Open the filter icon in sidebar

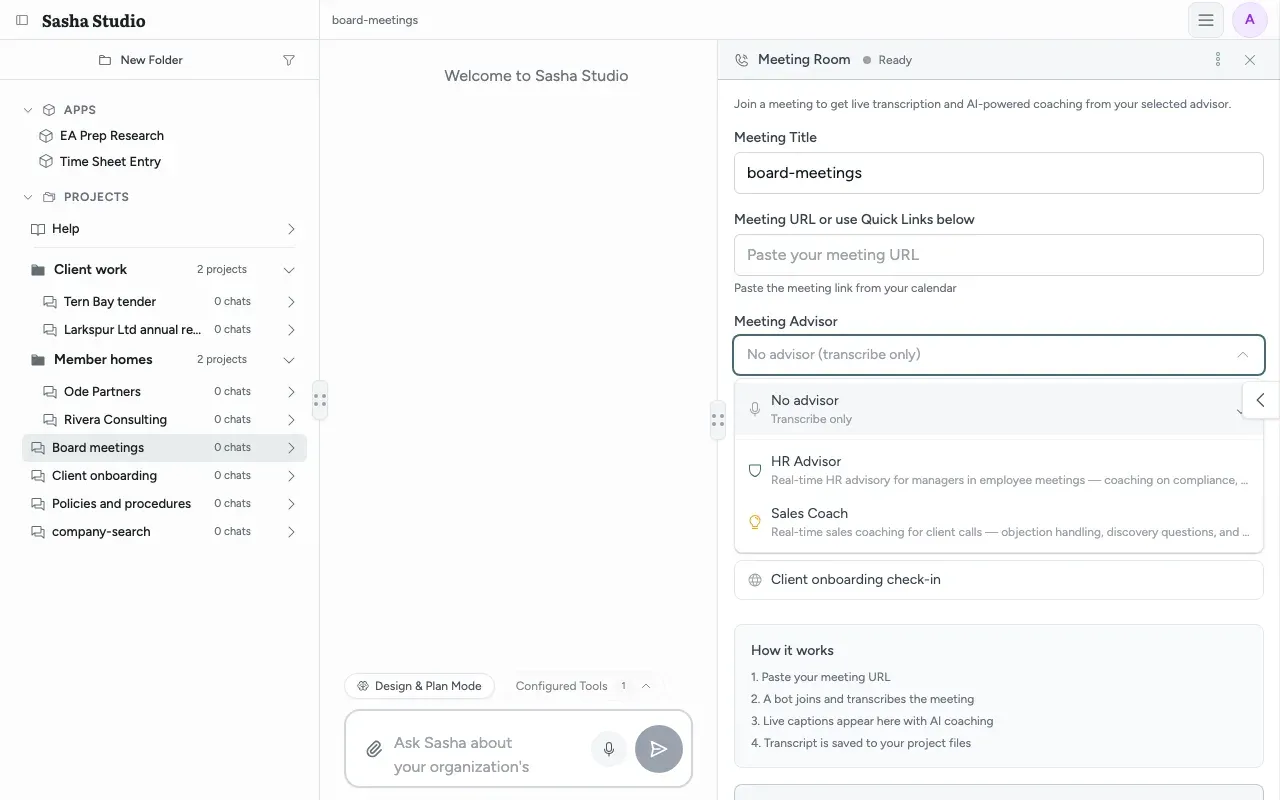(x=289, y=60)
